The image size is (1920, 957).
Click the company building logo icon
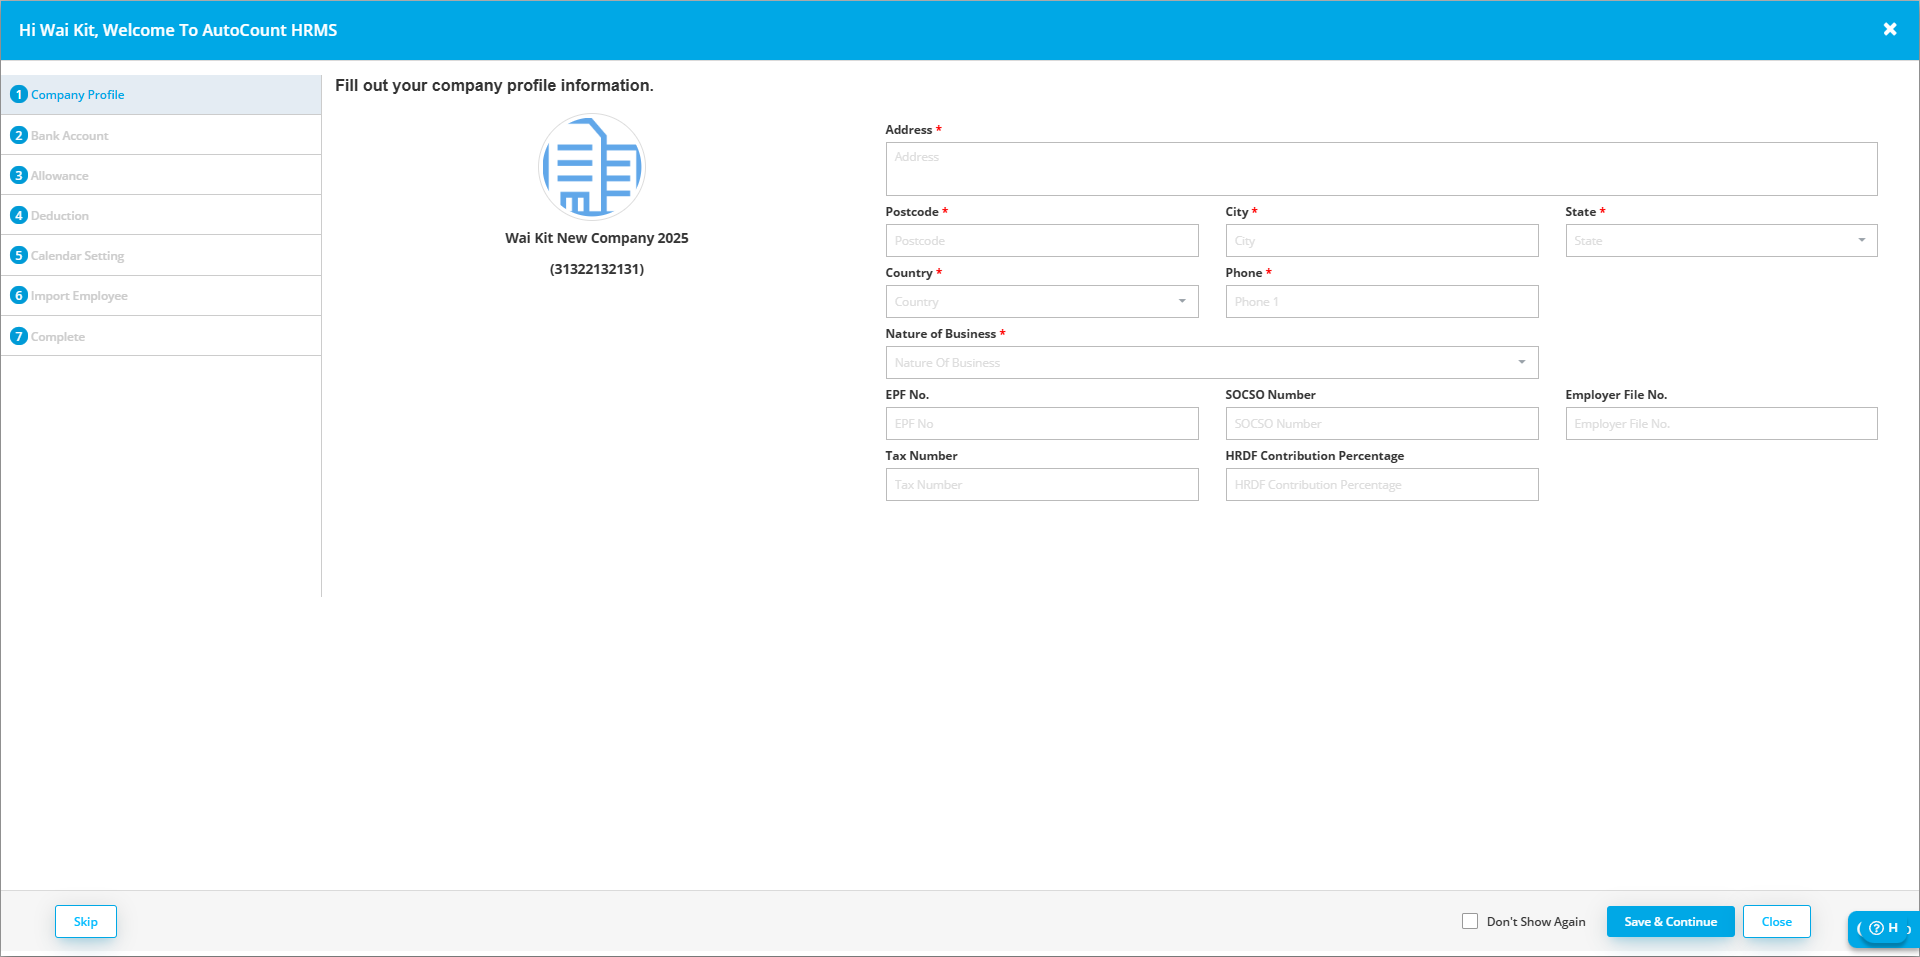pos(592,167)
